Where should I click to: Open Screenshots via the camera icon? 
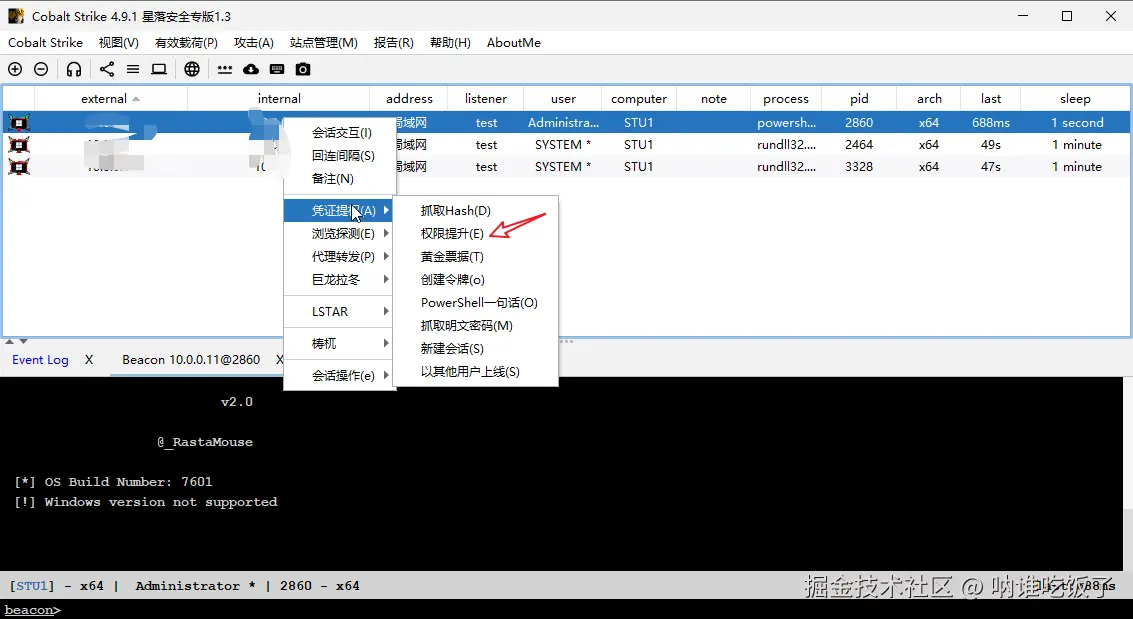303,69
